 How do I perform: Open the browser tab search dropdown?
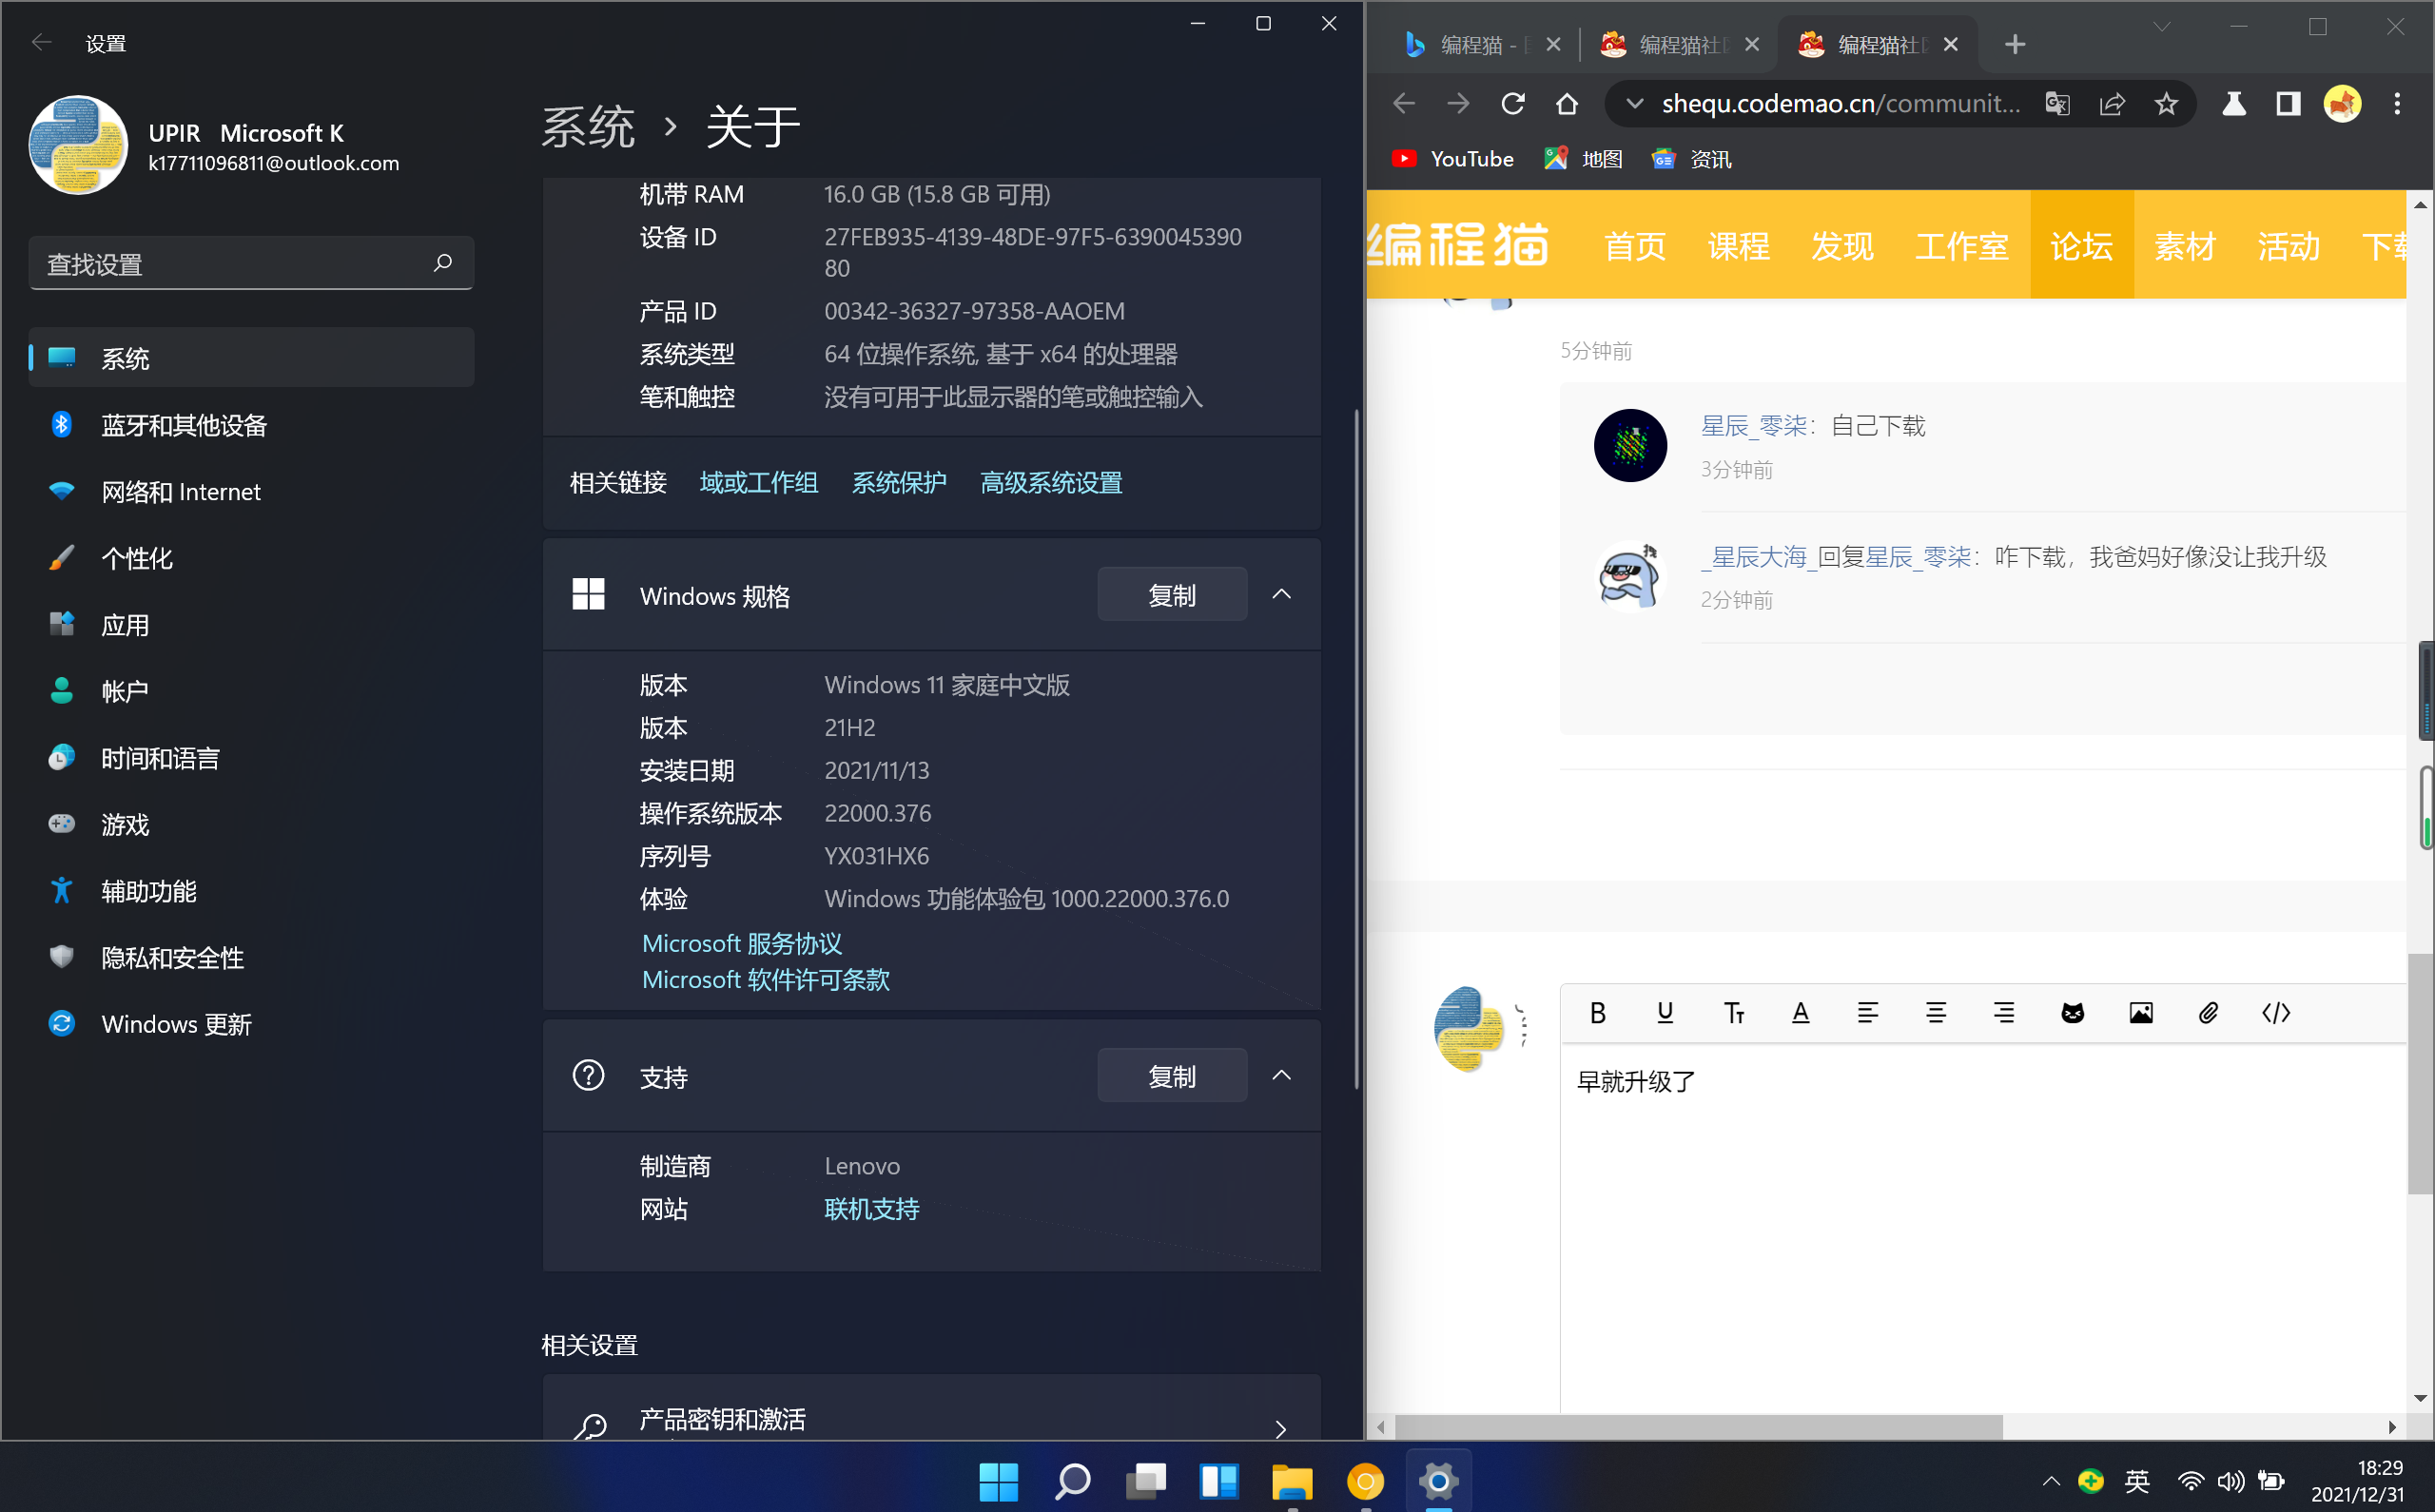click(x=2162, y=27)
